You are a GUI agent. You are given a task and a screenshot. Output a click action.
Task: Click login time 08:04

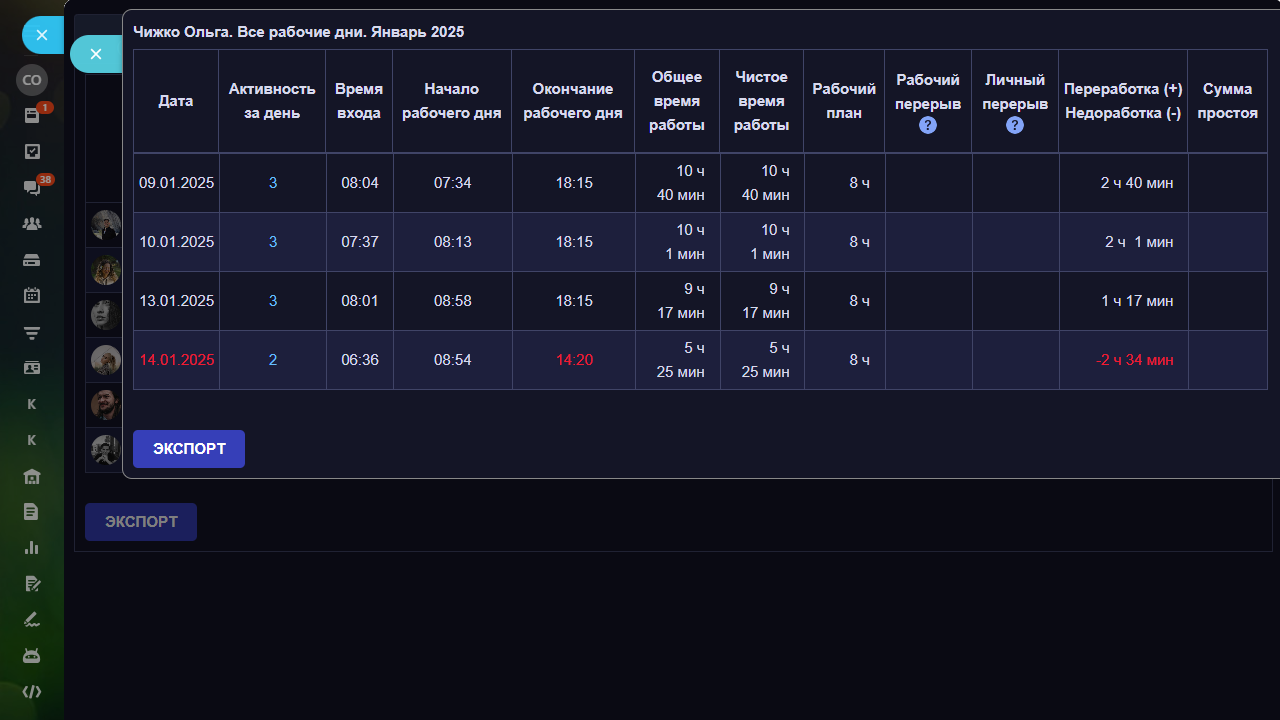pos(360,183)
